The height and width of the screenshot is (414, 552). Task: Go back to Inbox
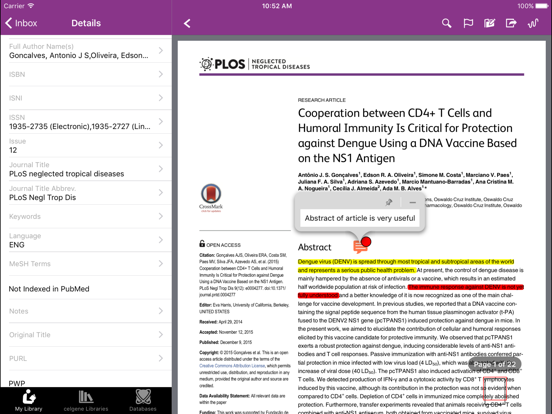point(21,23)
